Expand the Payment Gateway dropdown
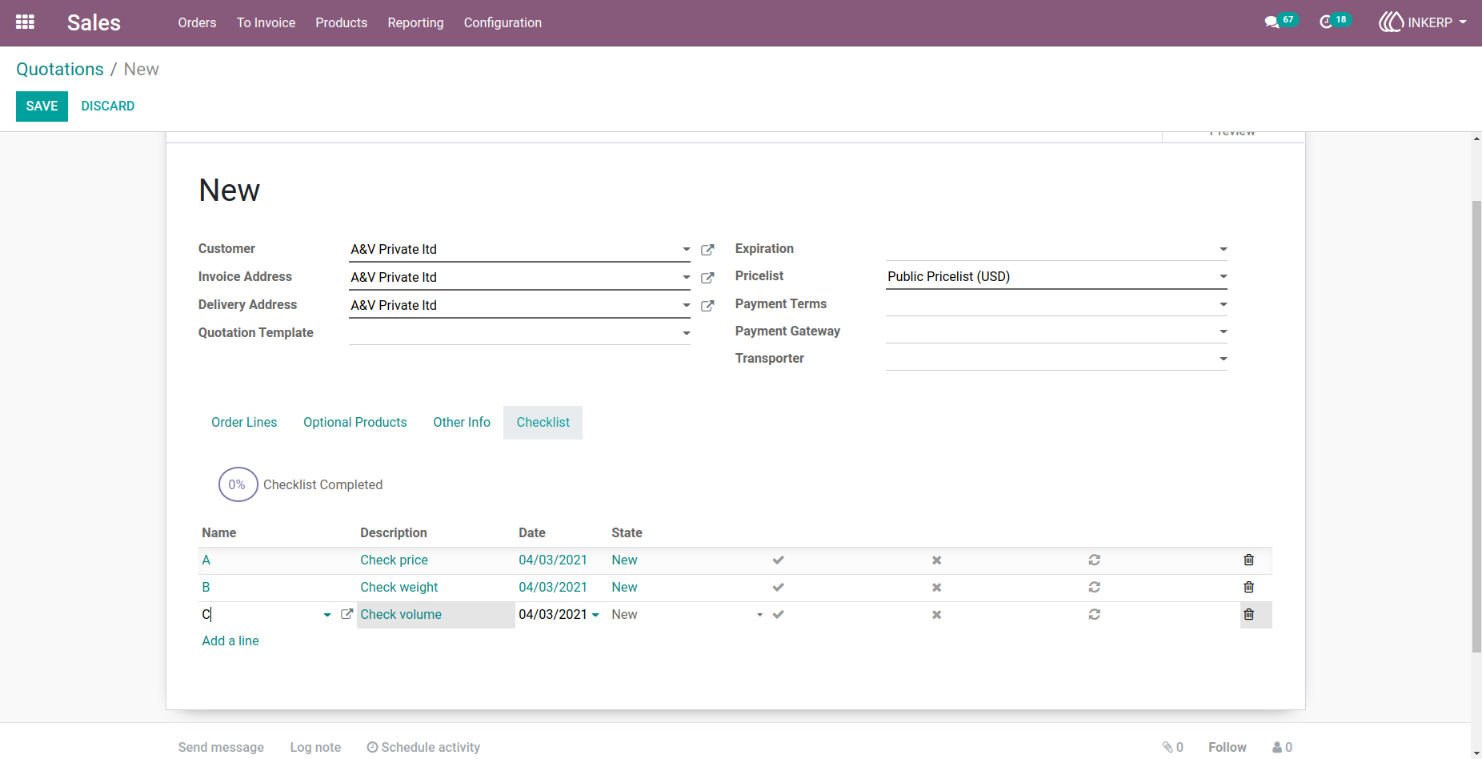 pyautogui.click(x=1223, y=331)
